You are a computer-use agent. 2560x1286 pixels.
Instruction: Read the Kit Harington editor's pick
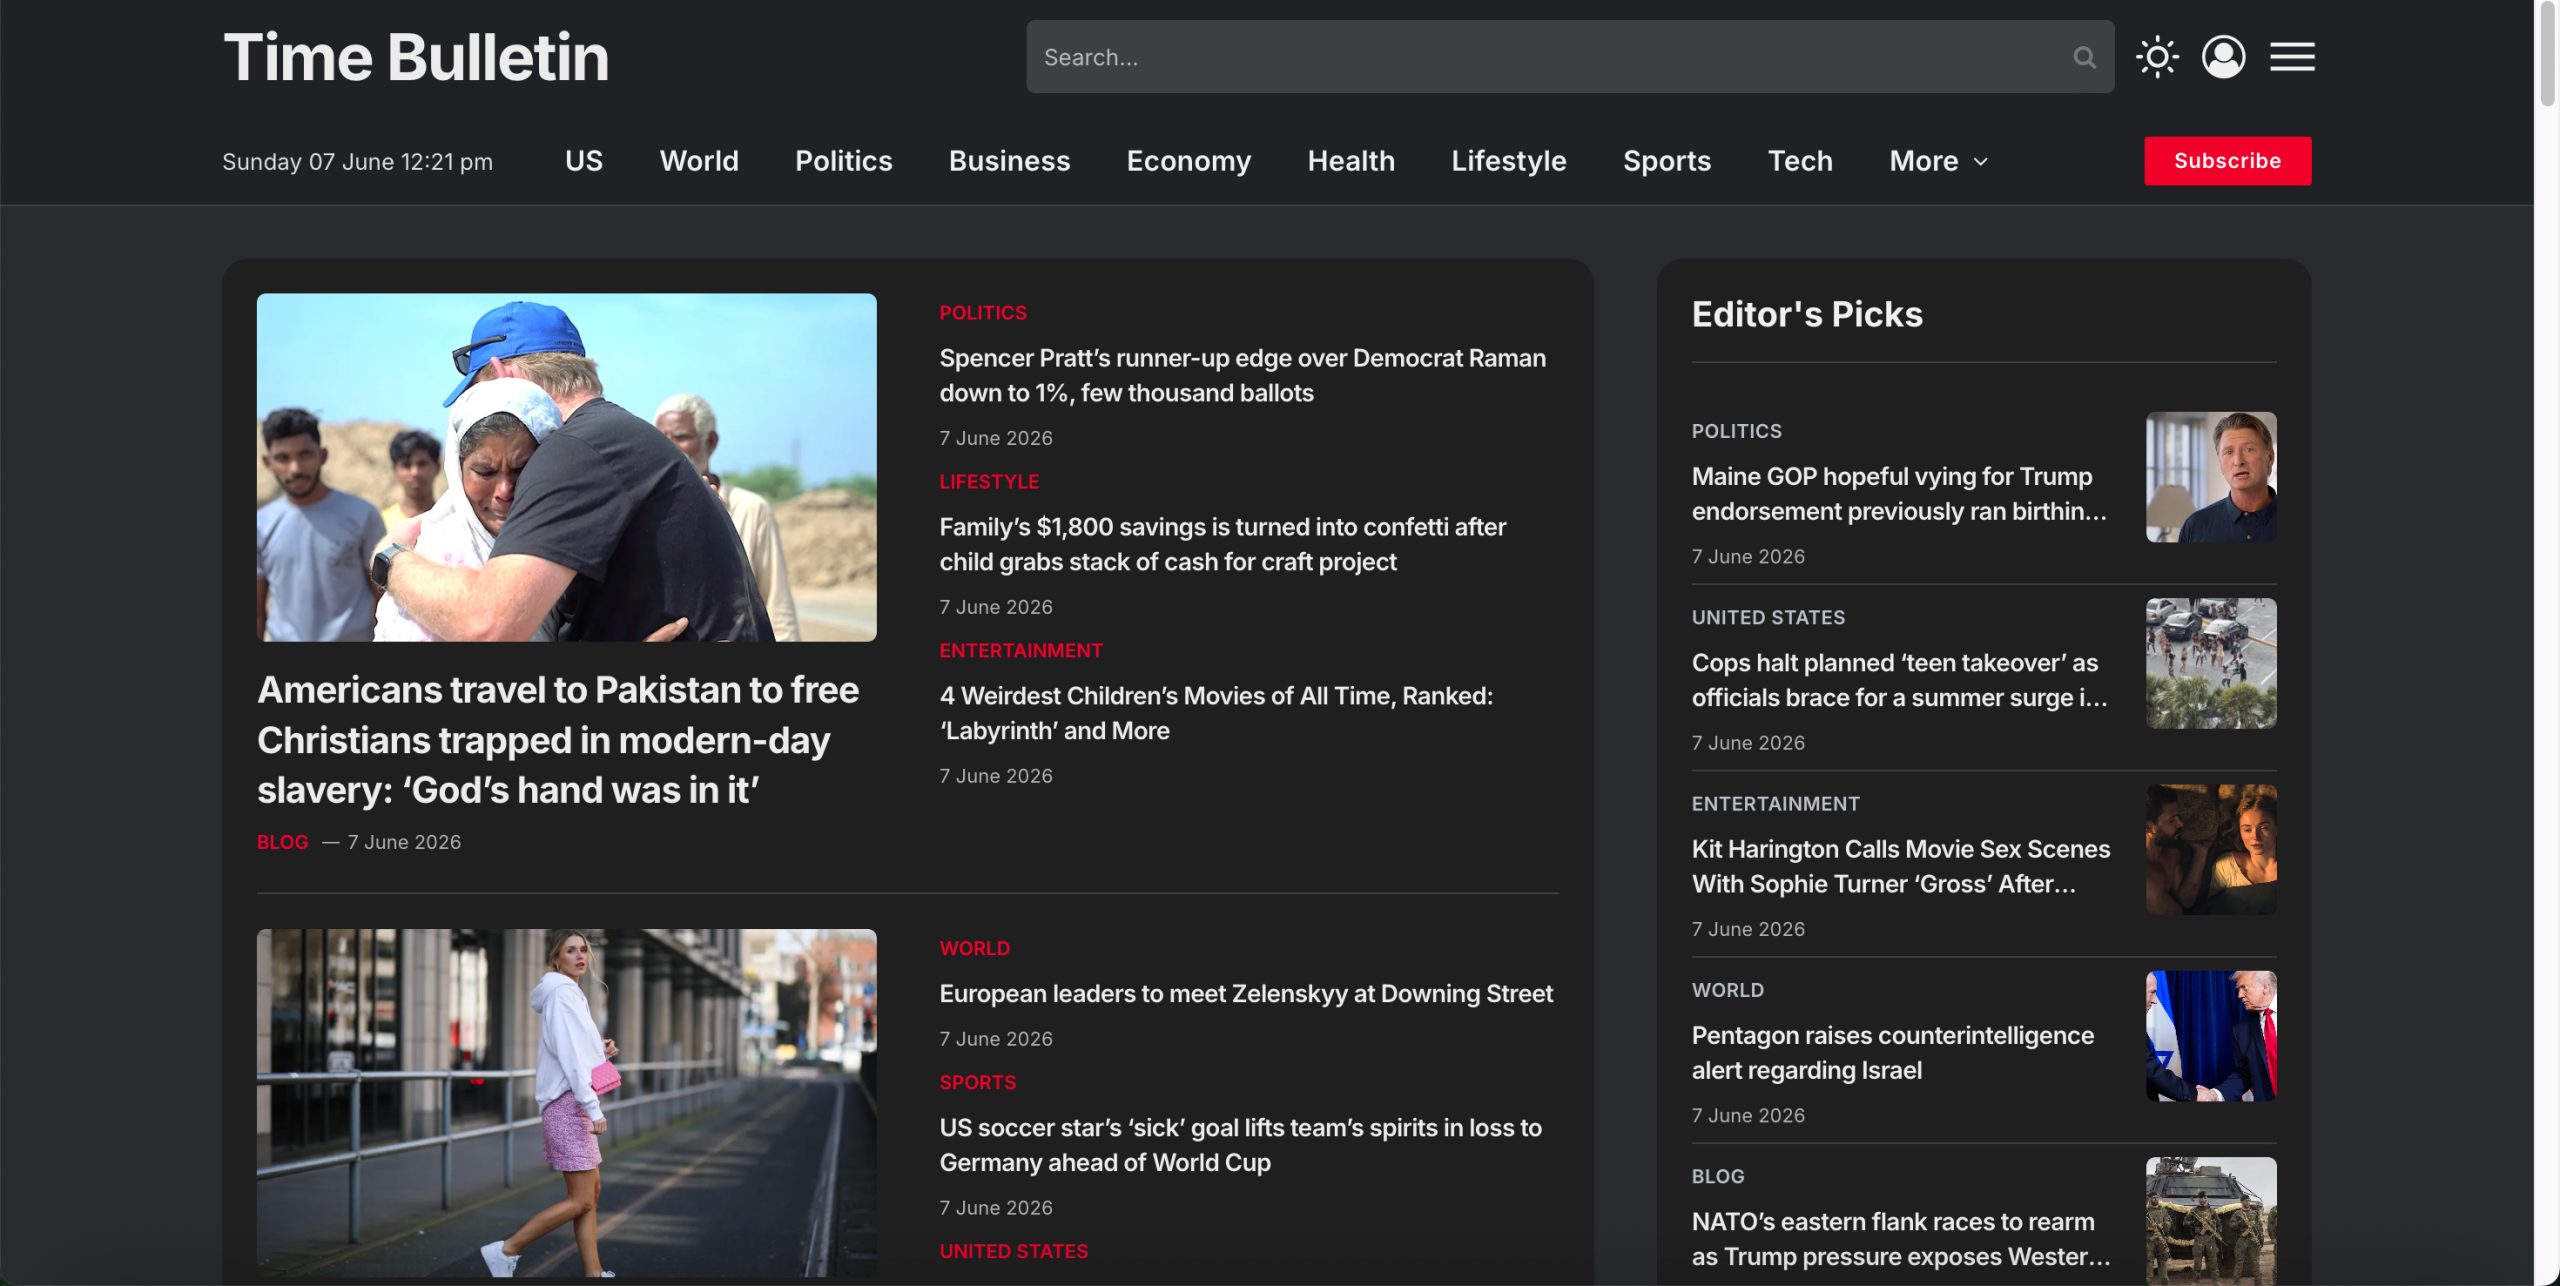(x=1901, y=866)
